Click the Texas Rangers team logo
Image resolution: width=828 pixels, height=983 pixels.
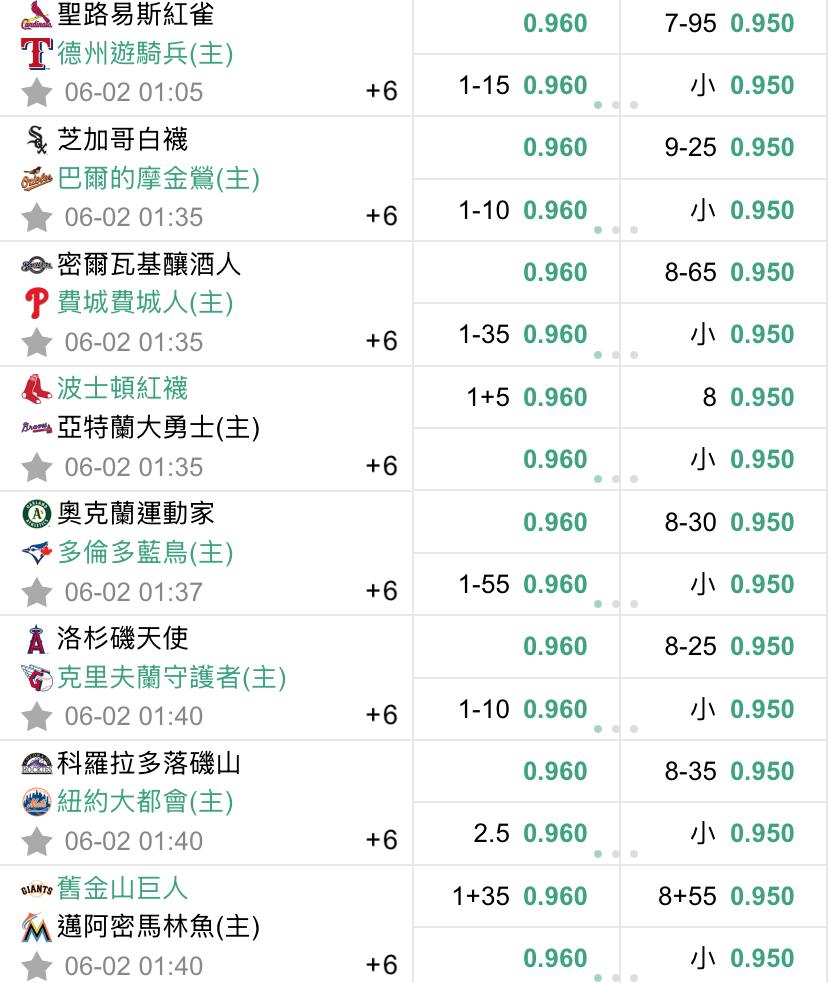click(36, 53)
